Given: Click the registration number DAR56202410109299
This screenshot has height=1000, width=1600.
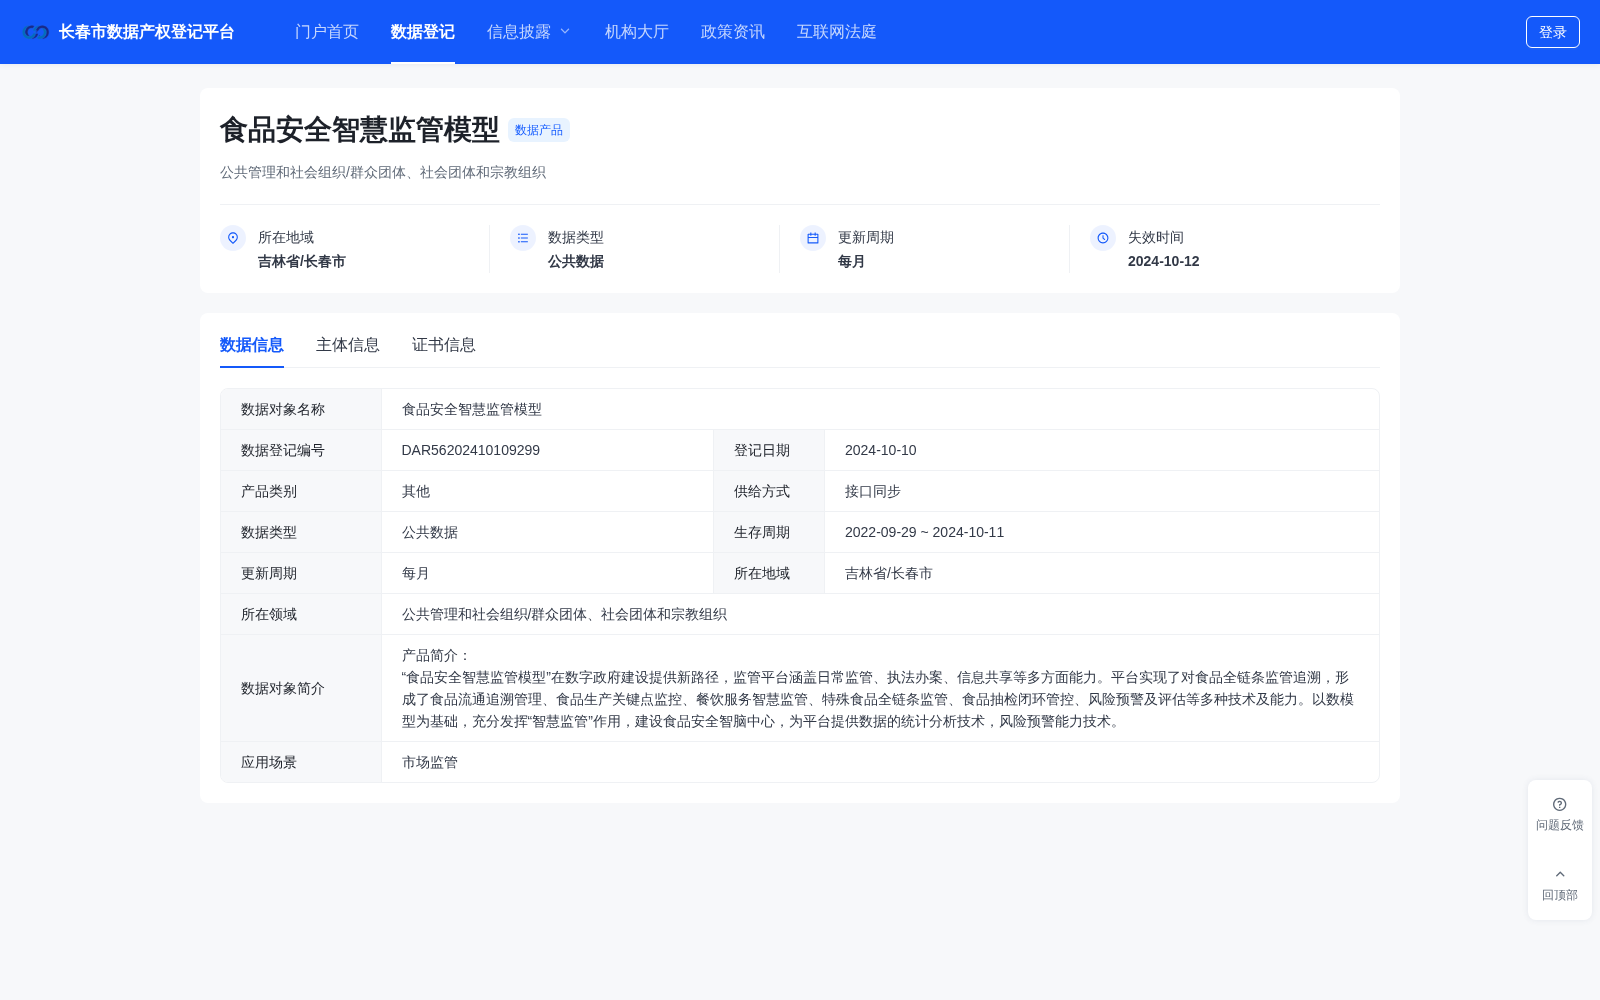Looking at the screenshot, I should tap(471, 450).
